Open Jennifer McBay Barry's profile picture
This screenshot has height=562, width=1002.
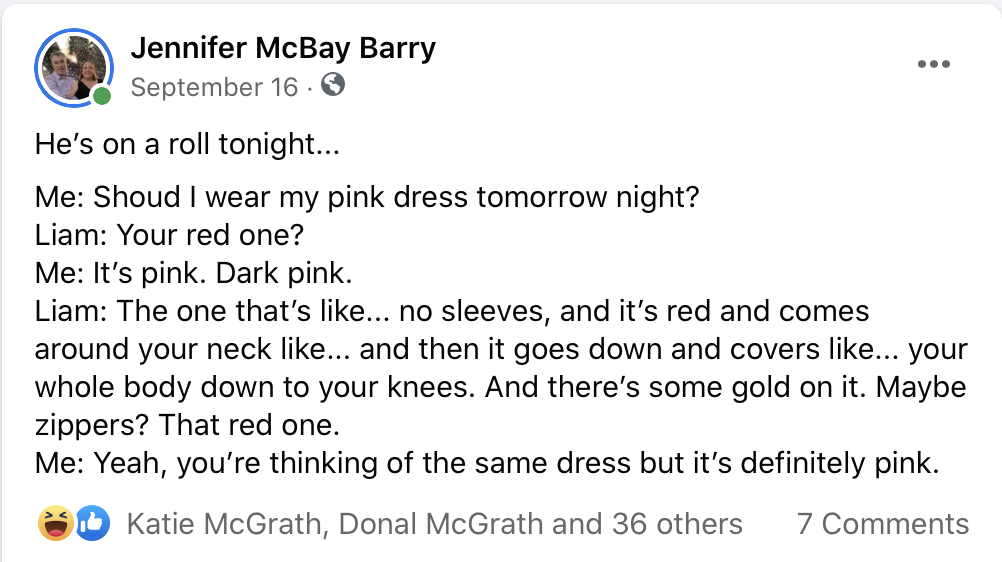coord(72,68)
